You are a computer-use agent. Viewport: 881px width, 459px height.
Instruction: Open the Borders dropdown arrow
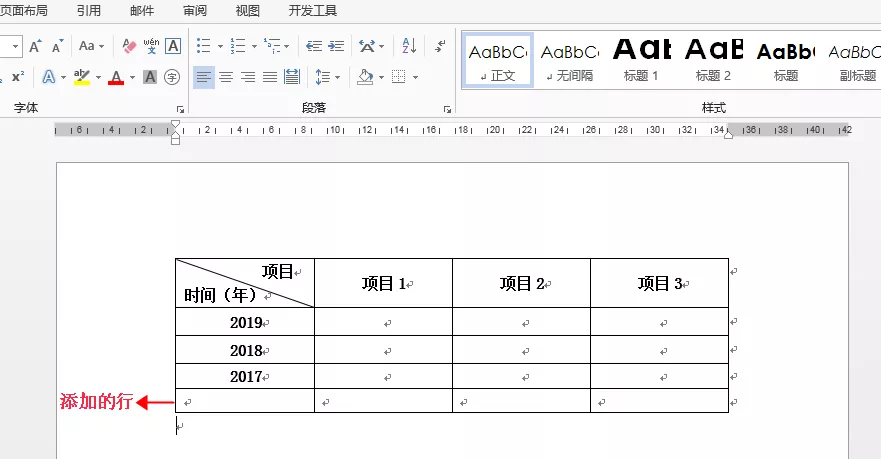click(415, 78)
